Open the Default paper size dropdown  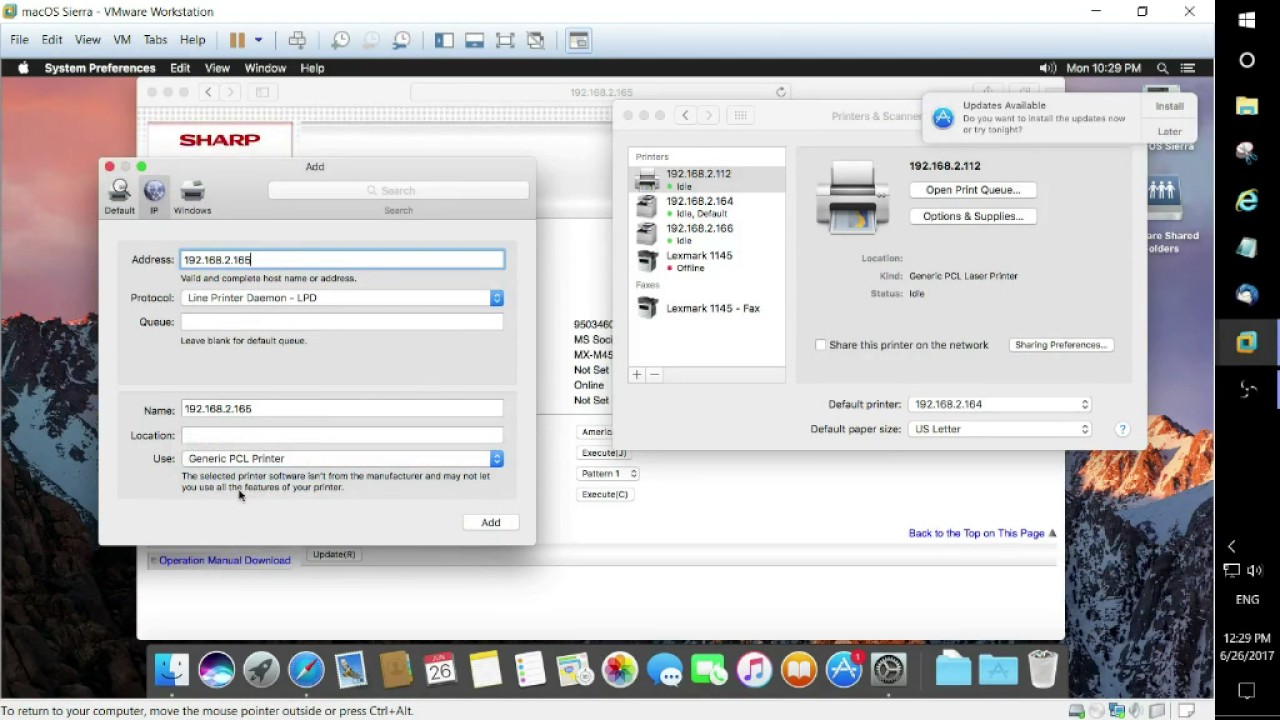(1000, 429)
